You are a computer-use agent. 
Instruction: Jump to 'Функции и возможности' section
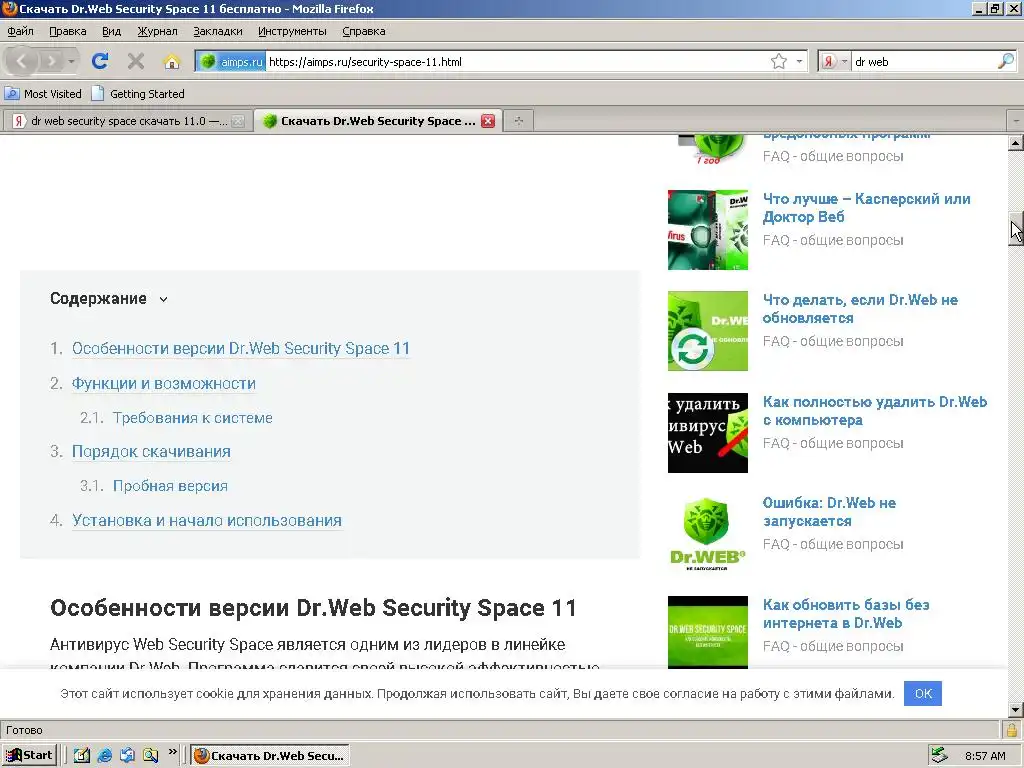click(x=164, y=383)
